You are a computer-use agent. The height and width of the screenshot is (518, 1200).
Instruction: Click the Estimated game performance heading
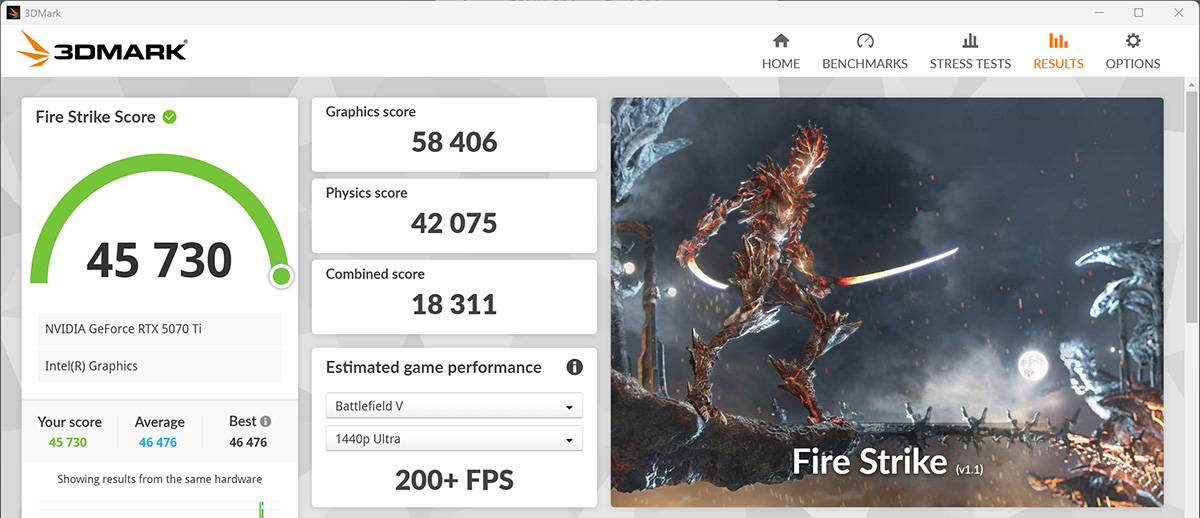[x=434, y=367]
